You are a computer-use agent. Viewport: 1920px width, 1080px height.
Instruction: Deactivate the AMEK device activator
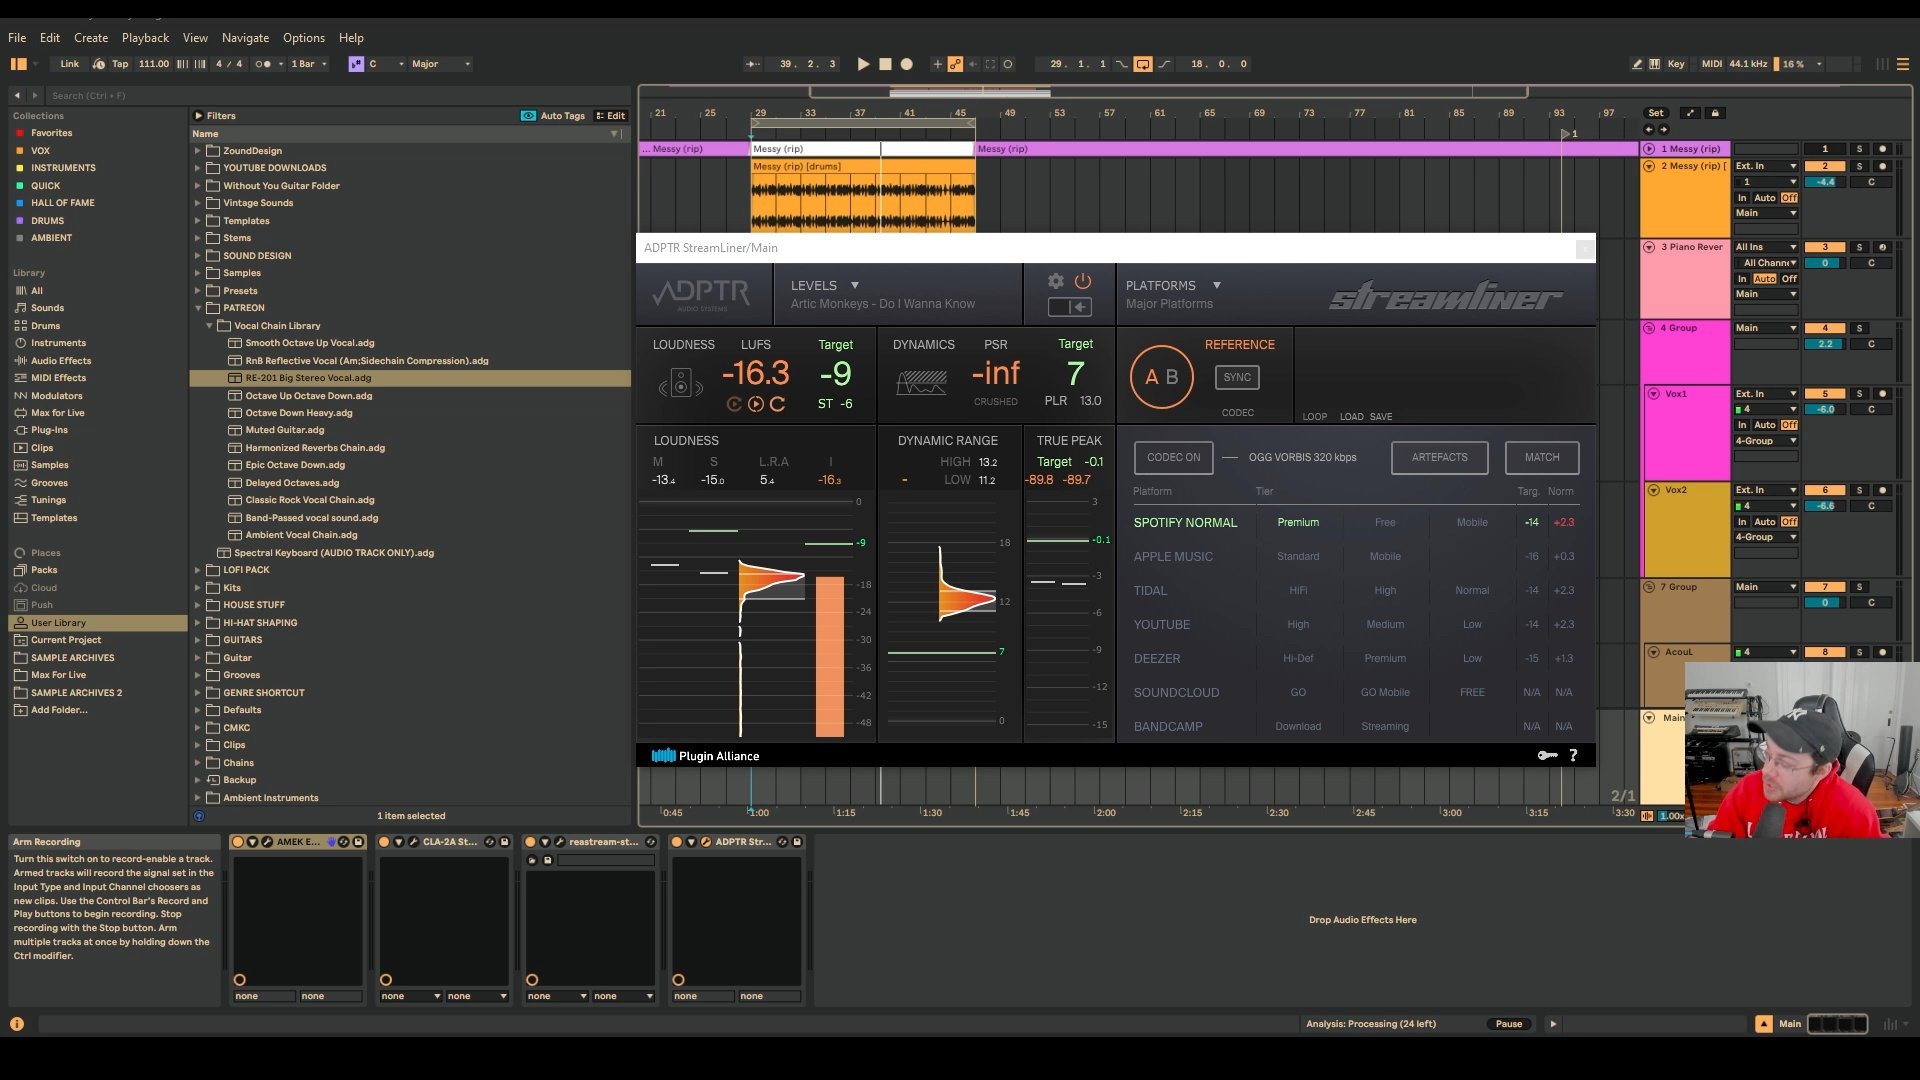(x=238, y=842)
